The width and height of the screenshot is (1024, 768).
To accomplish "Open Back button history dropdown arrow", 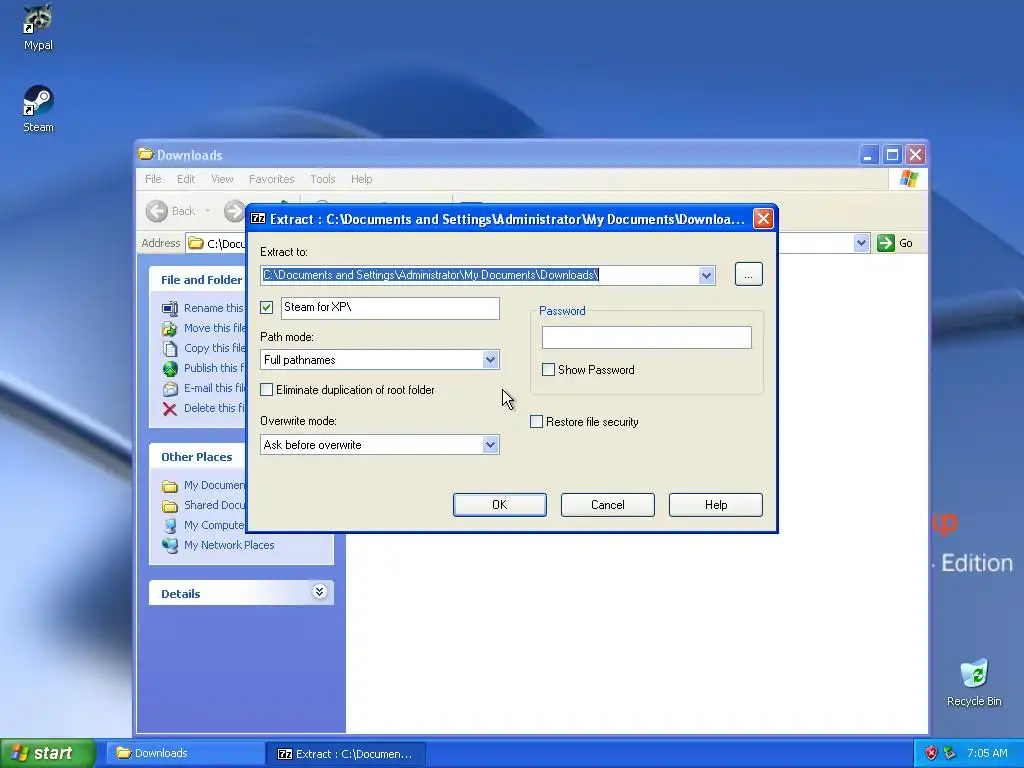I will [207, 211].
